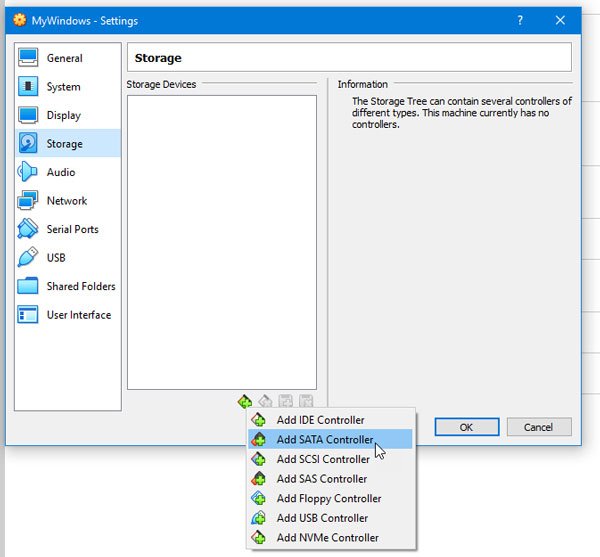The width and height of the screenshot is (600, 557).
Task: Pick Add Floppy Controller from menu
Action: tap(328, 499)
